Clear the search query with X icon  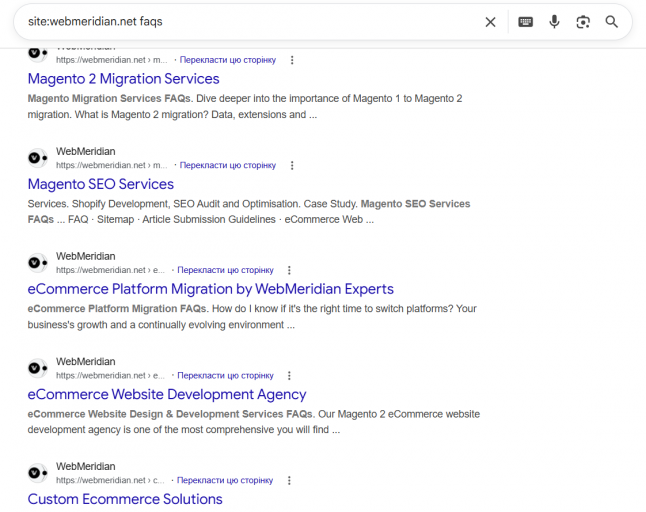tap(490, 22)
